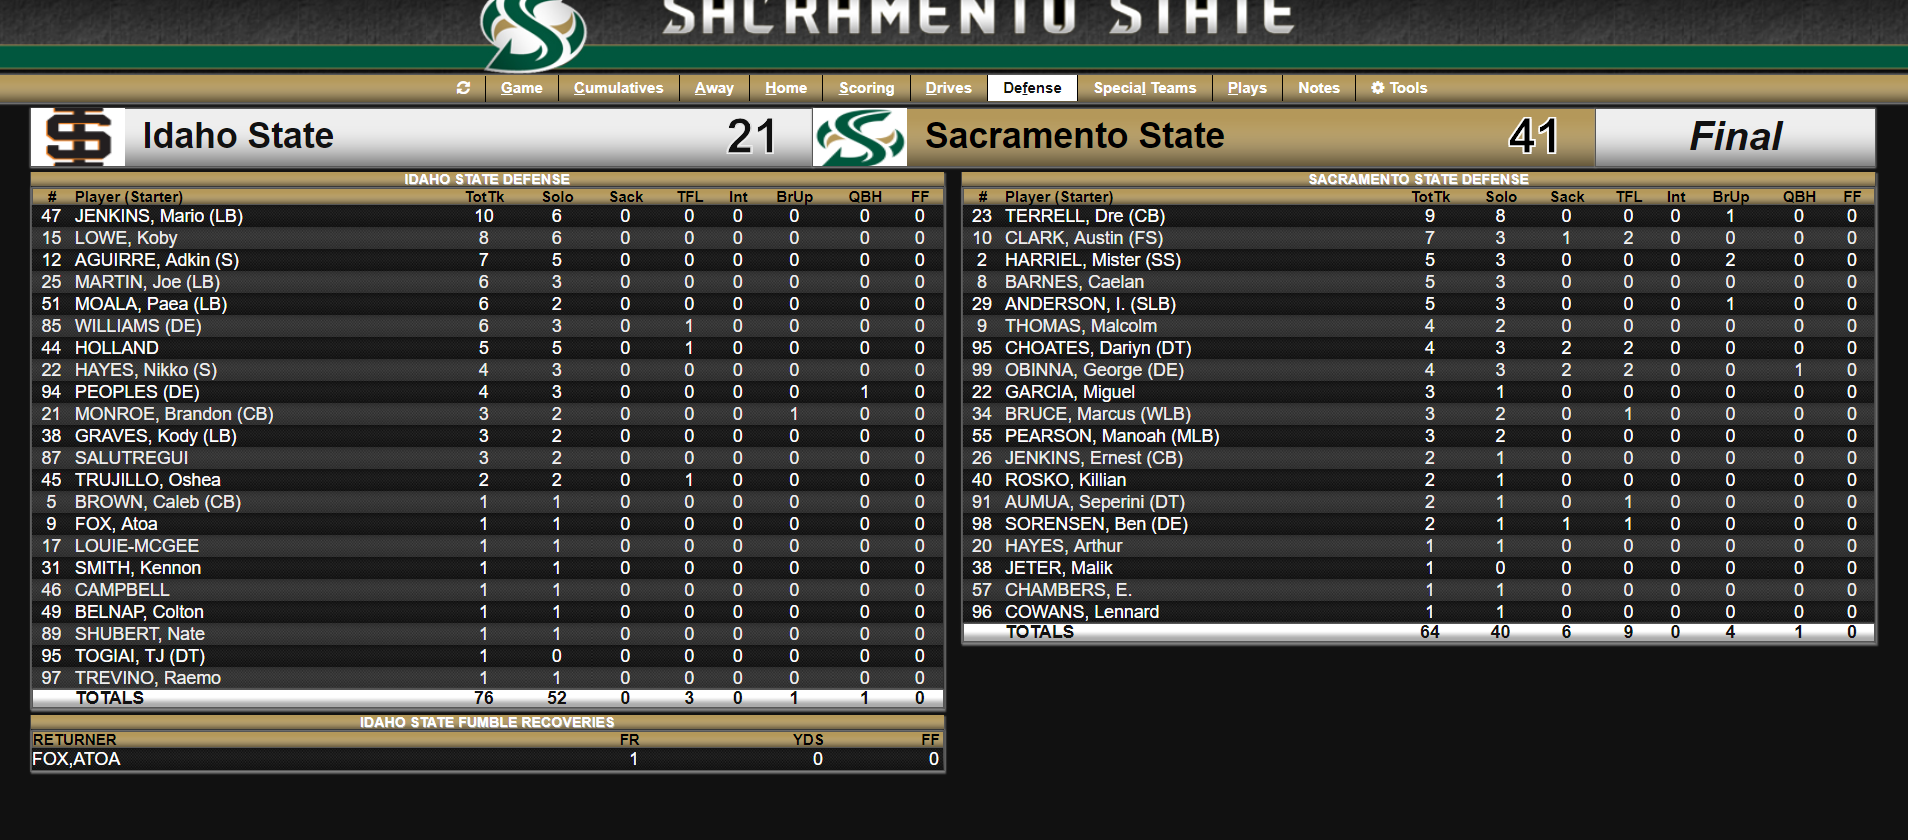Image resolution: width=1908 pixels, height=840 pixels.
Task: Click the refresh icon in the navigation bar
Action: point(463,88)
